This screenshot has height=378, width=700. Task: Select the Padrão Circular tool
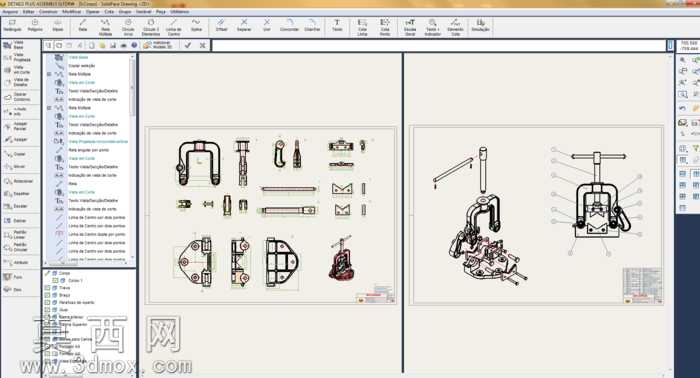[16, 247]
